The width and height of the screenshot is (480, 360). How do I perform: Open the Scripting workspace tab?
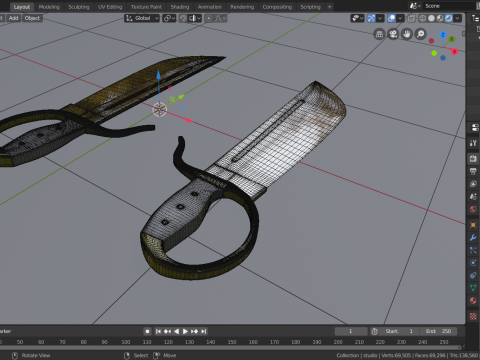[x=310, y=7]
